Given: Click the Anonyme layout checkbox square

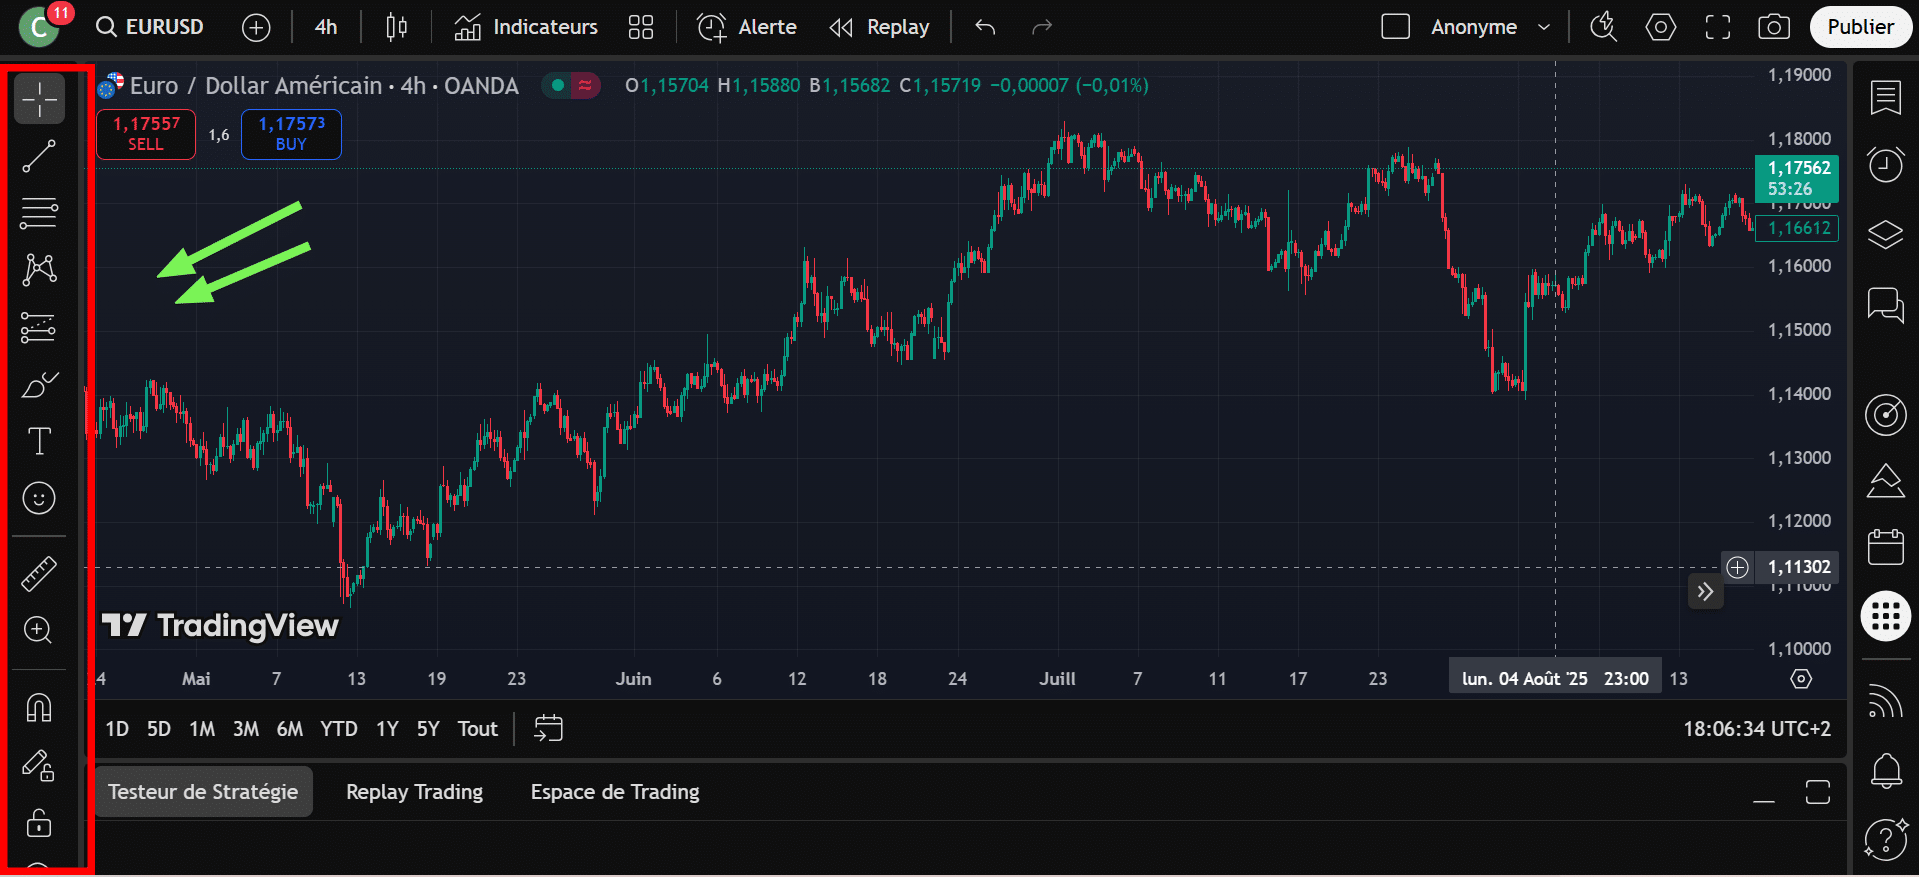Looking at the screenshot, I should click(x=1395, y=27).
